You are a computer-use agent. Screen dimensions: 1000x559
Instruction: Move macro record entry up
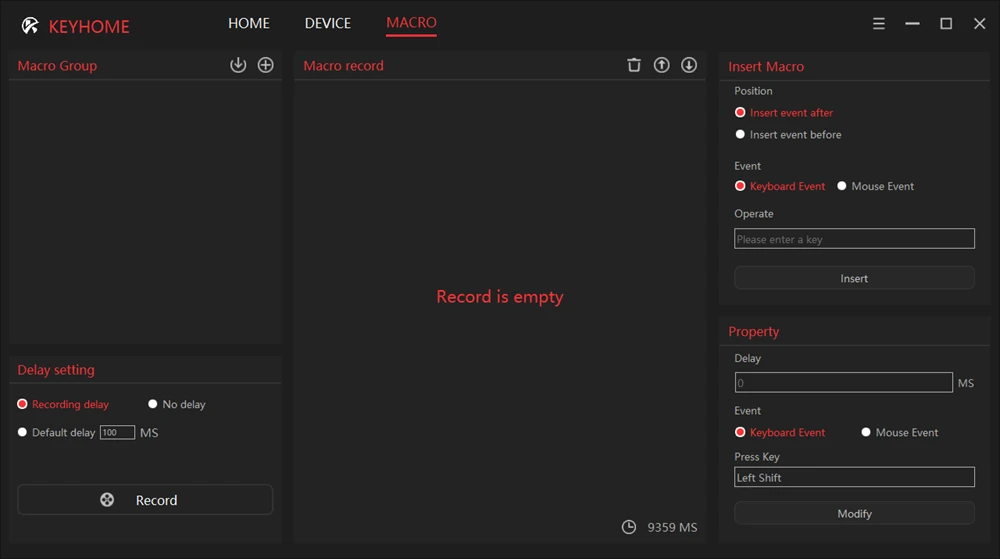[x=661, y=65]
